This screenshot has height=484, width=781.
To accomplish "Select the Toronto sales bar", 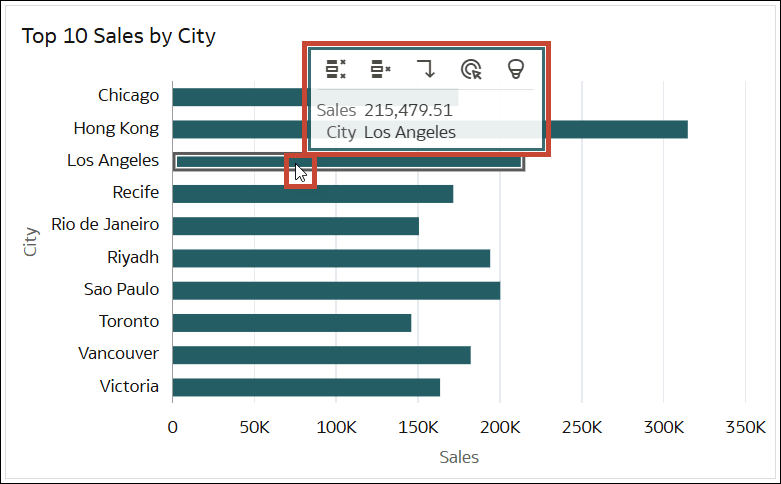I will pos(292,323).
